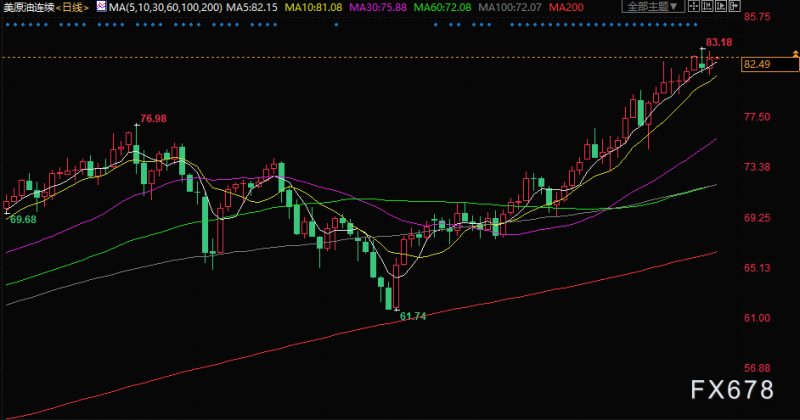The width and height of the screenshot is (800, 420).
Task: Click the MA5:82.15 legend value
Action: pyautogui.click(x=252, y=8)
